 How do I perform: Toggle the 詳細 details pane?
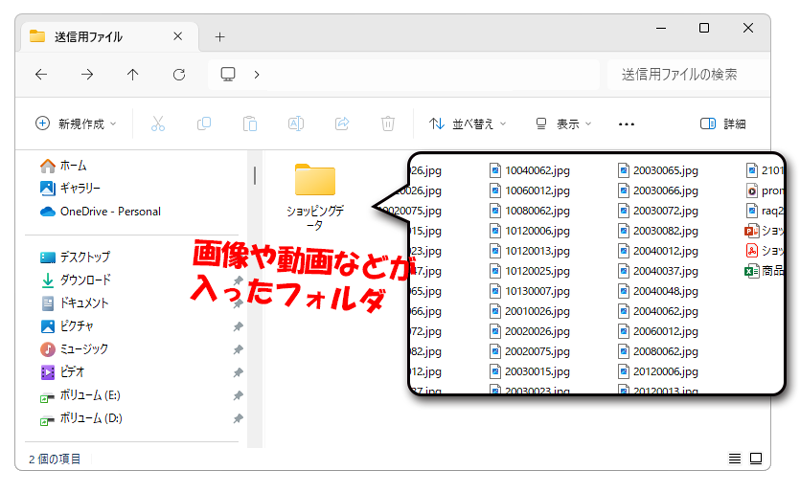pos(723,124)
